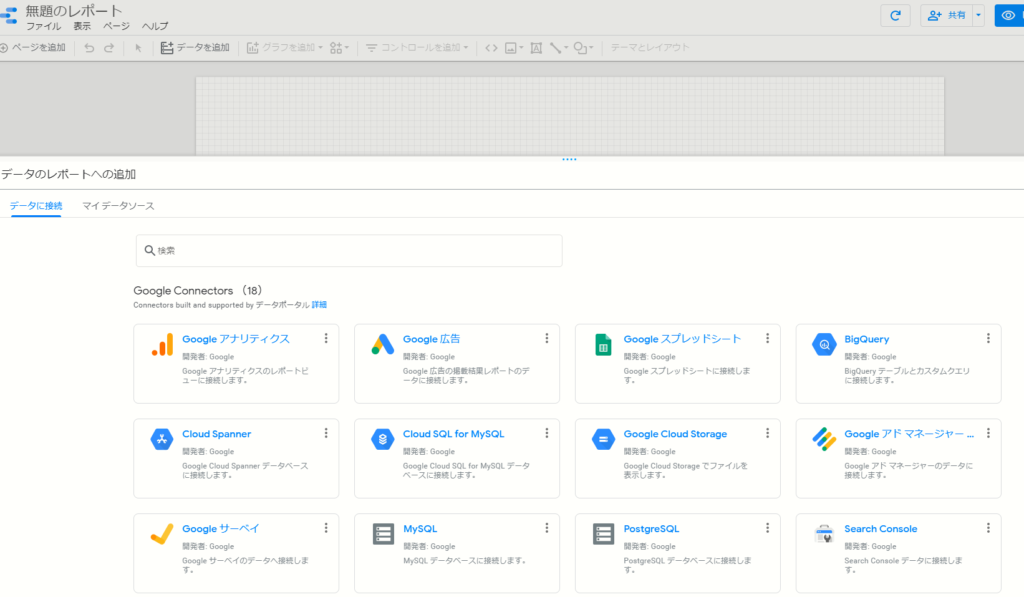This screenshot has width=1024, height=597.
Task: Click the Data Studio logo icon
Action: click(x=9, y=16)
